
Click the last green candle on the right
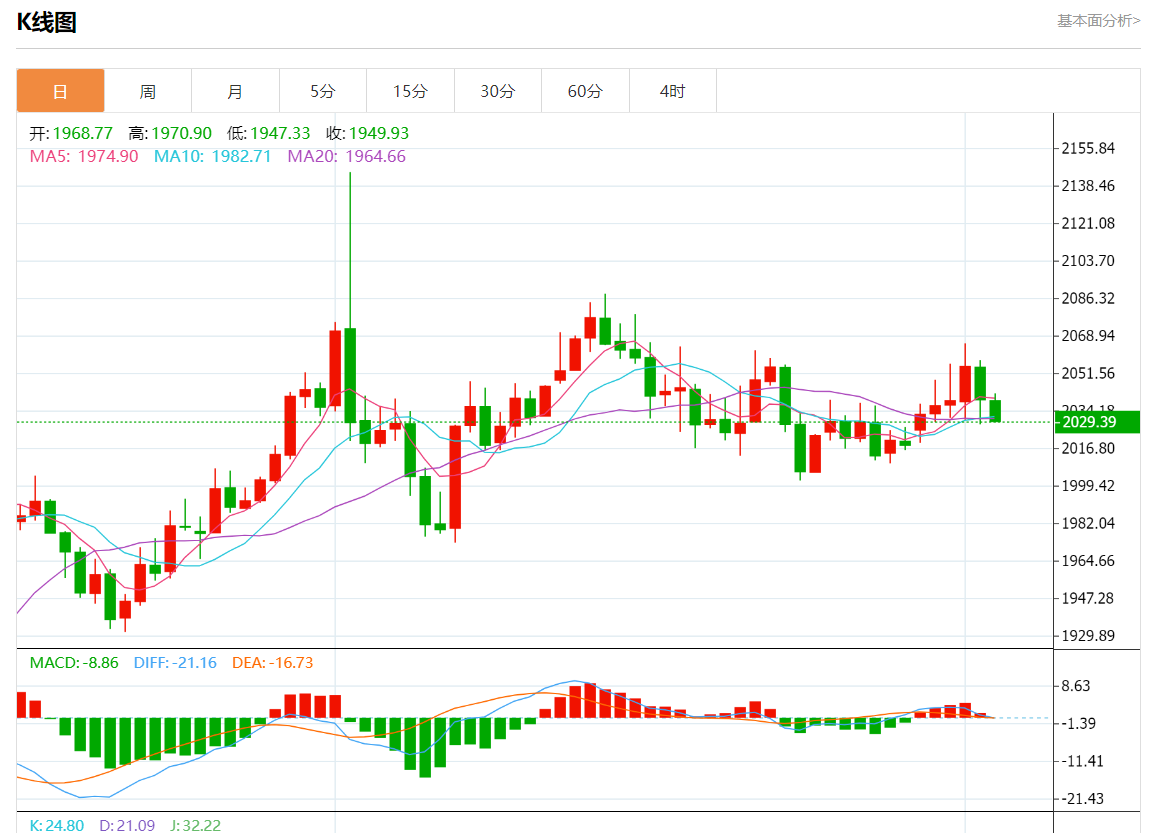[995, 411]
